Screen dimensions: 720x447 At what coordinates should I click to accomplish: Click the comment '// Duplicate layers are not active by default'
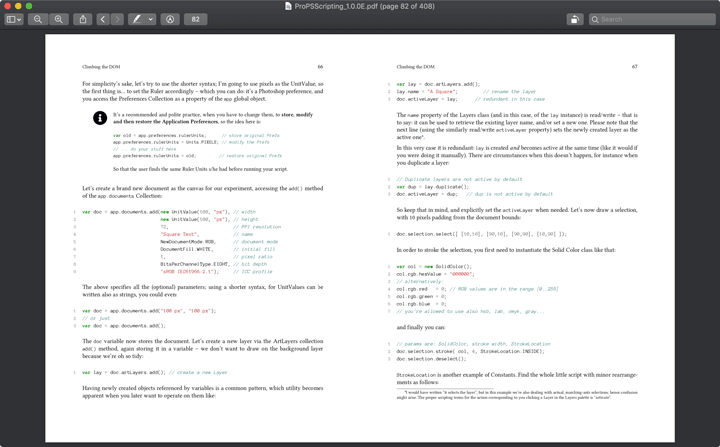pos(459,179)
